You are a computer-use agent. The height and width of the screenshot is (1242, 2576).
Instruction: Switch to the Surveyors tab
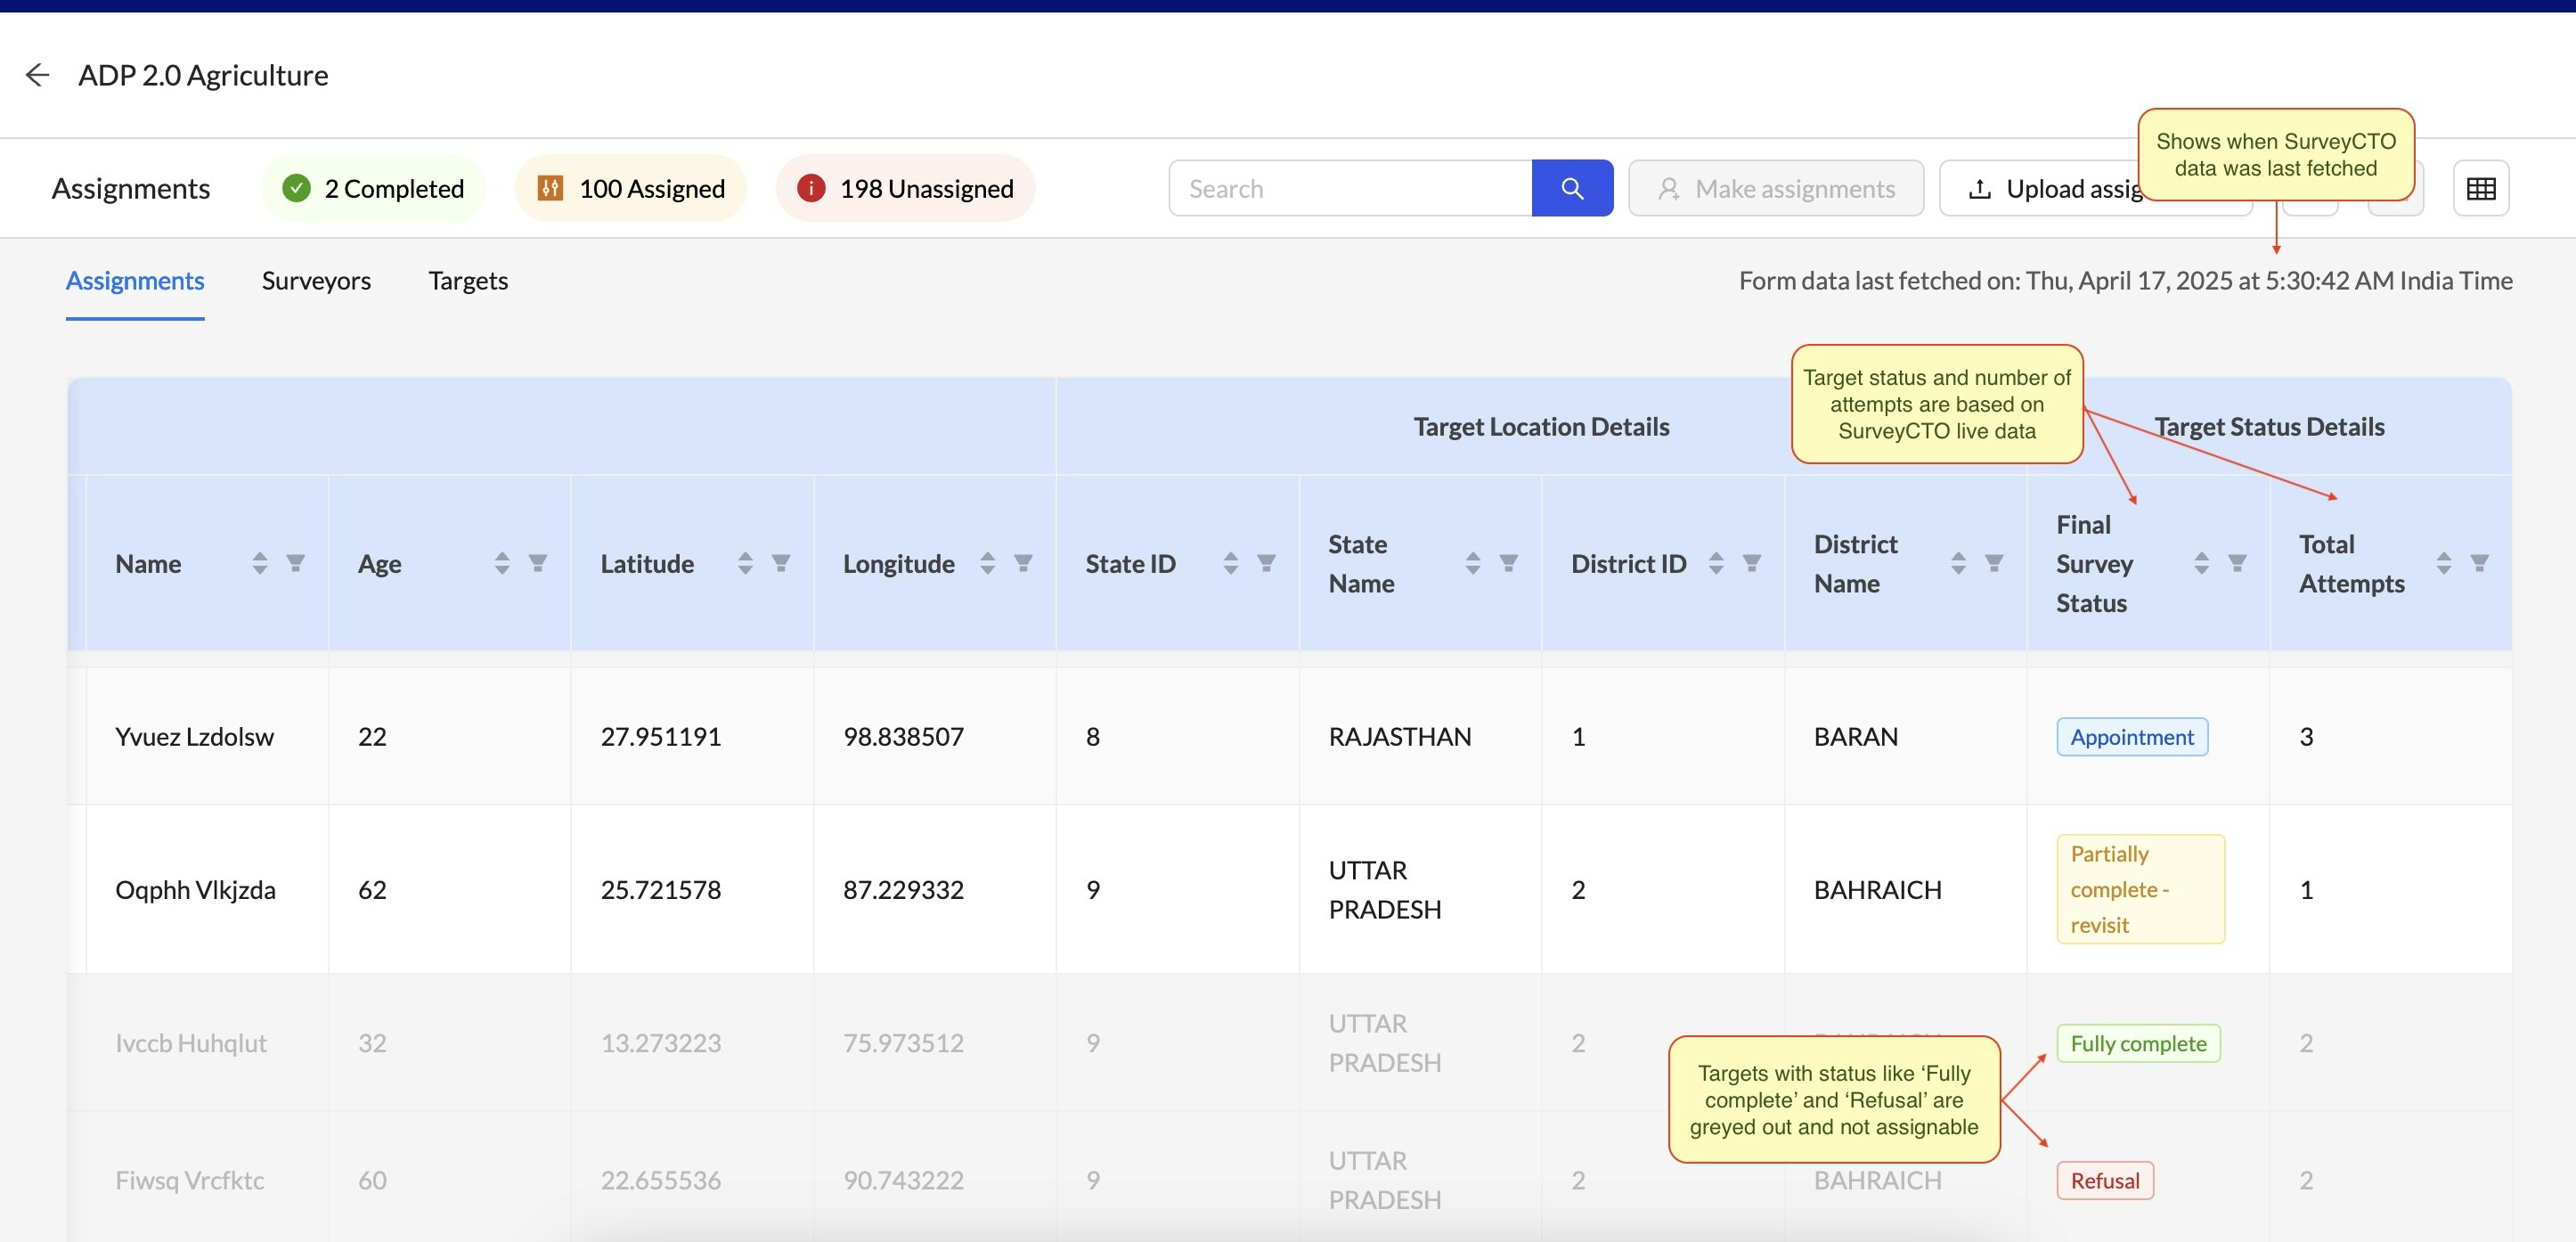[316, 281]
